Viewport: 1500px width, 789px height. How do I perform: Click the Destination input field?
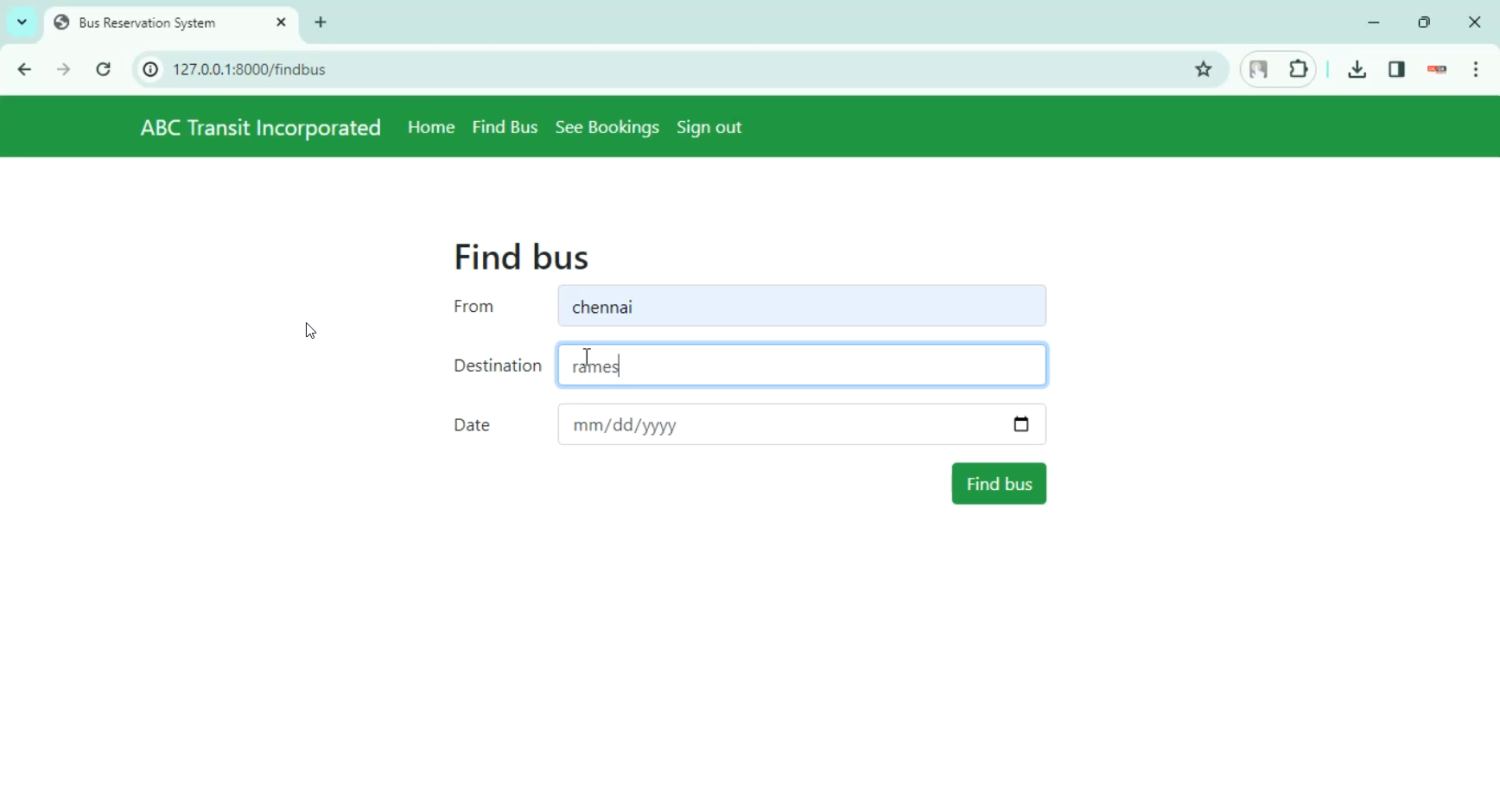802,365
